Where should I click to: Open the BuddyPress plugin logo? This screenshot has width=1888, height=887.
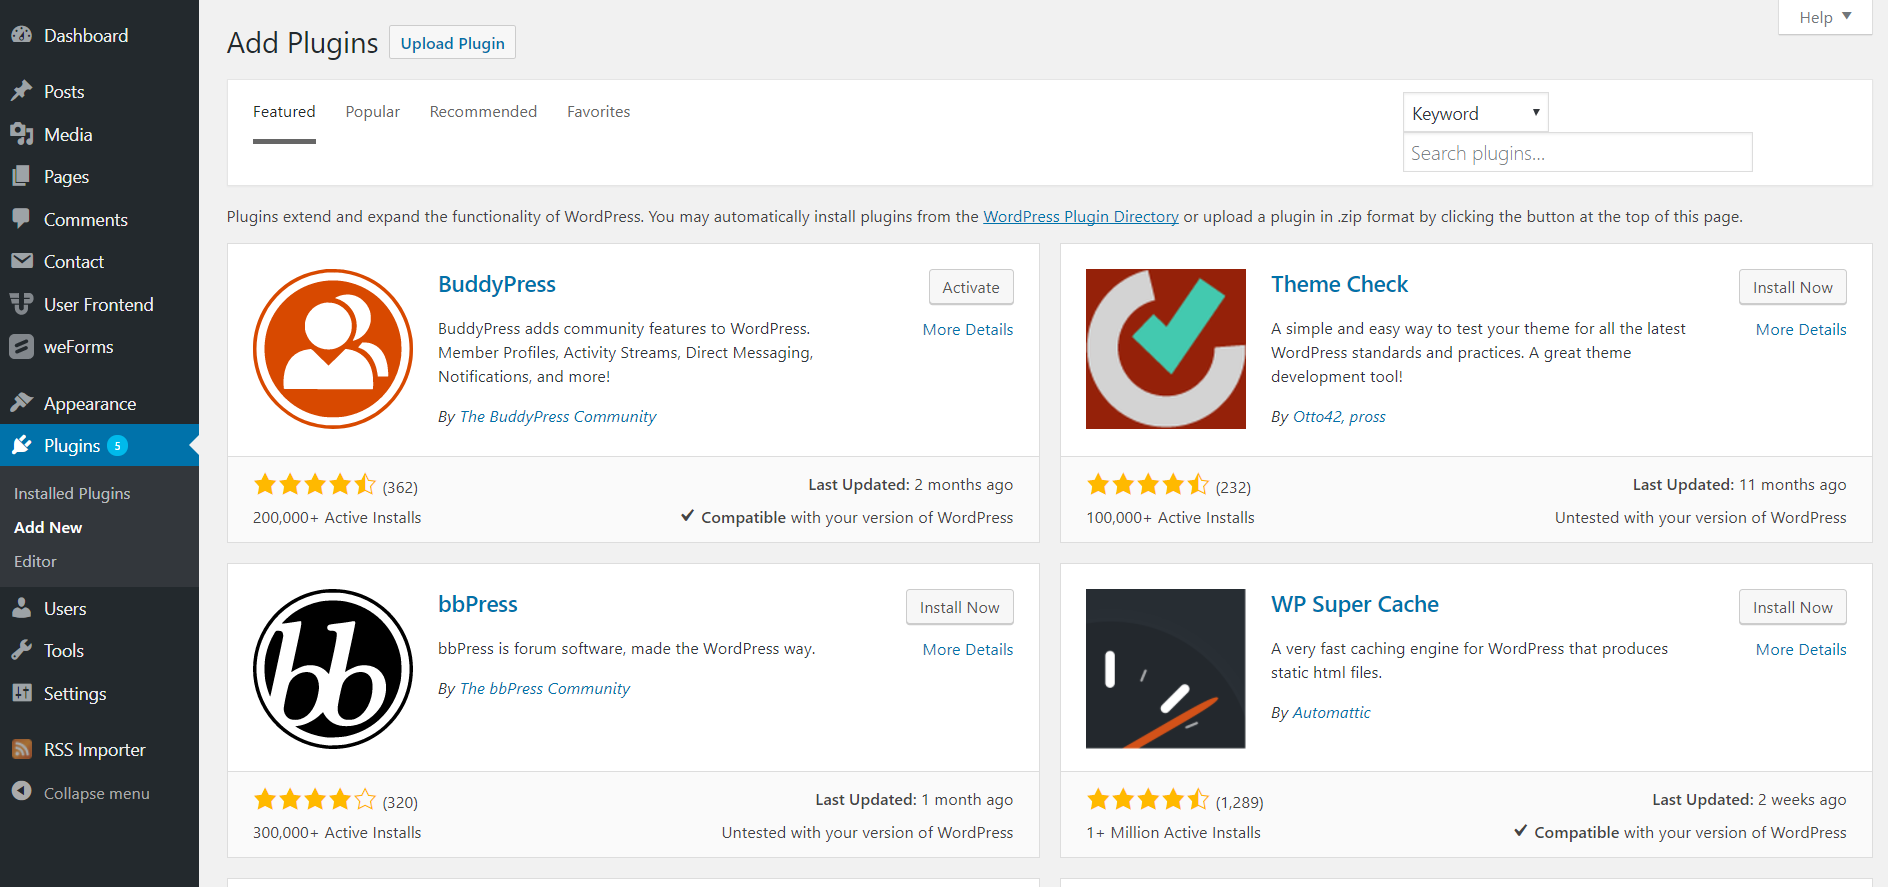(x=333, y=349)
